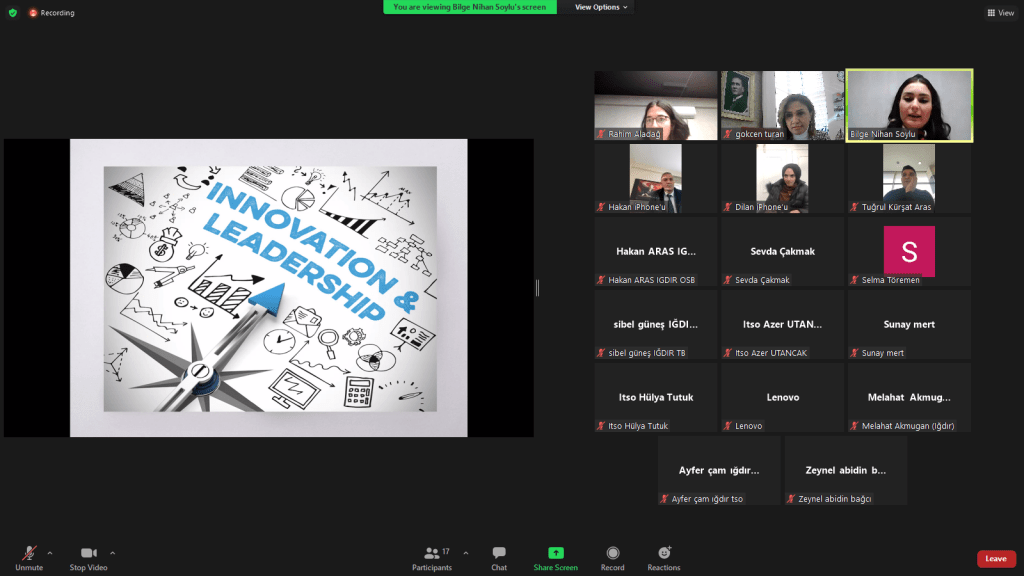Select Selma Töremen's participant tile
The width and height of the screenshot is (1024, 576).
tap(909, 251)
